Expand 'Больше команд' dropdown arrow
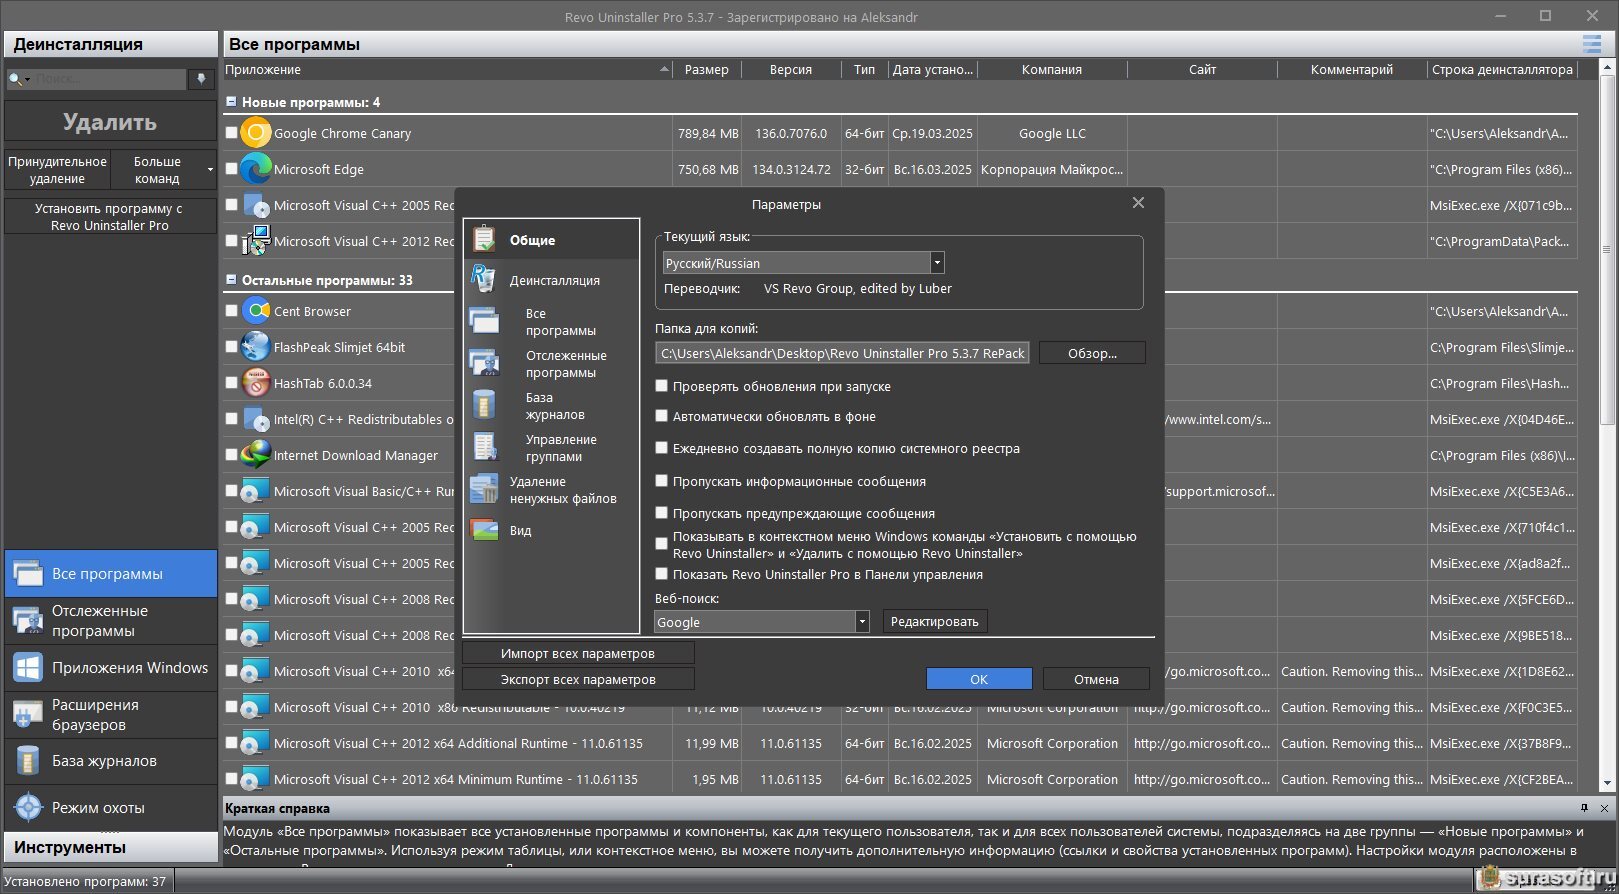Viewport: 1619px width, 894px height. (x=210, y=170)
